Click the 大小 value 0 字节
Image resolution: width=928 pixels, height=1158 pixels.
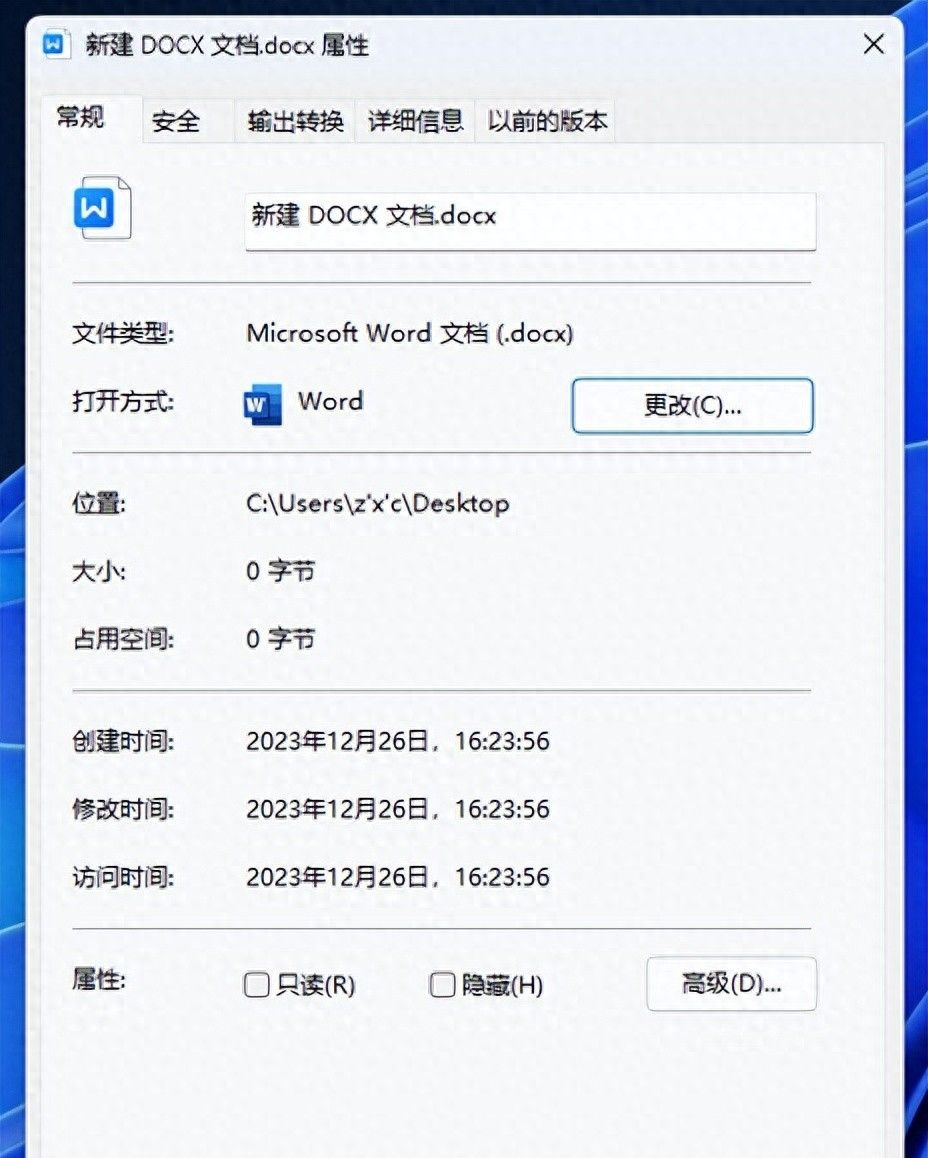pyautogui.click(x=281, y=571)
